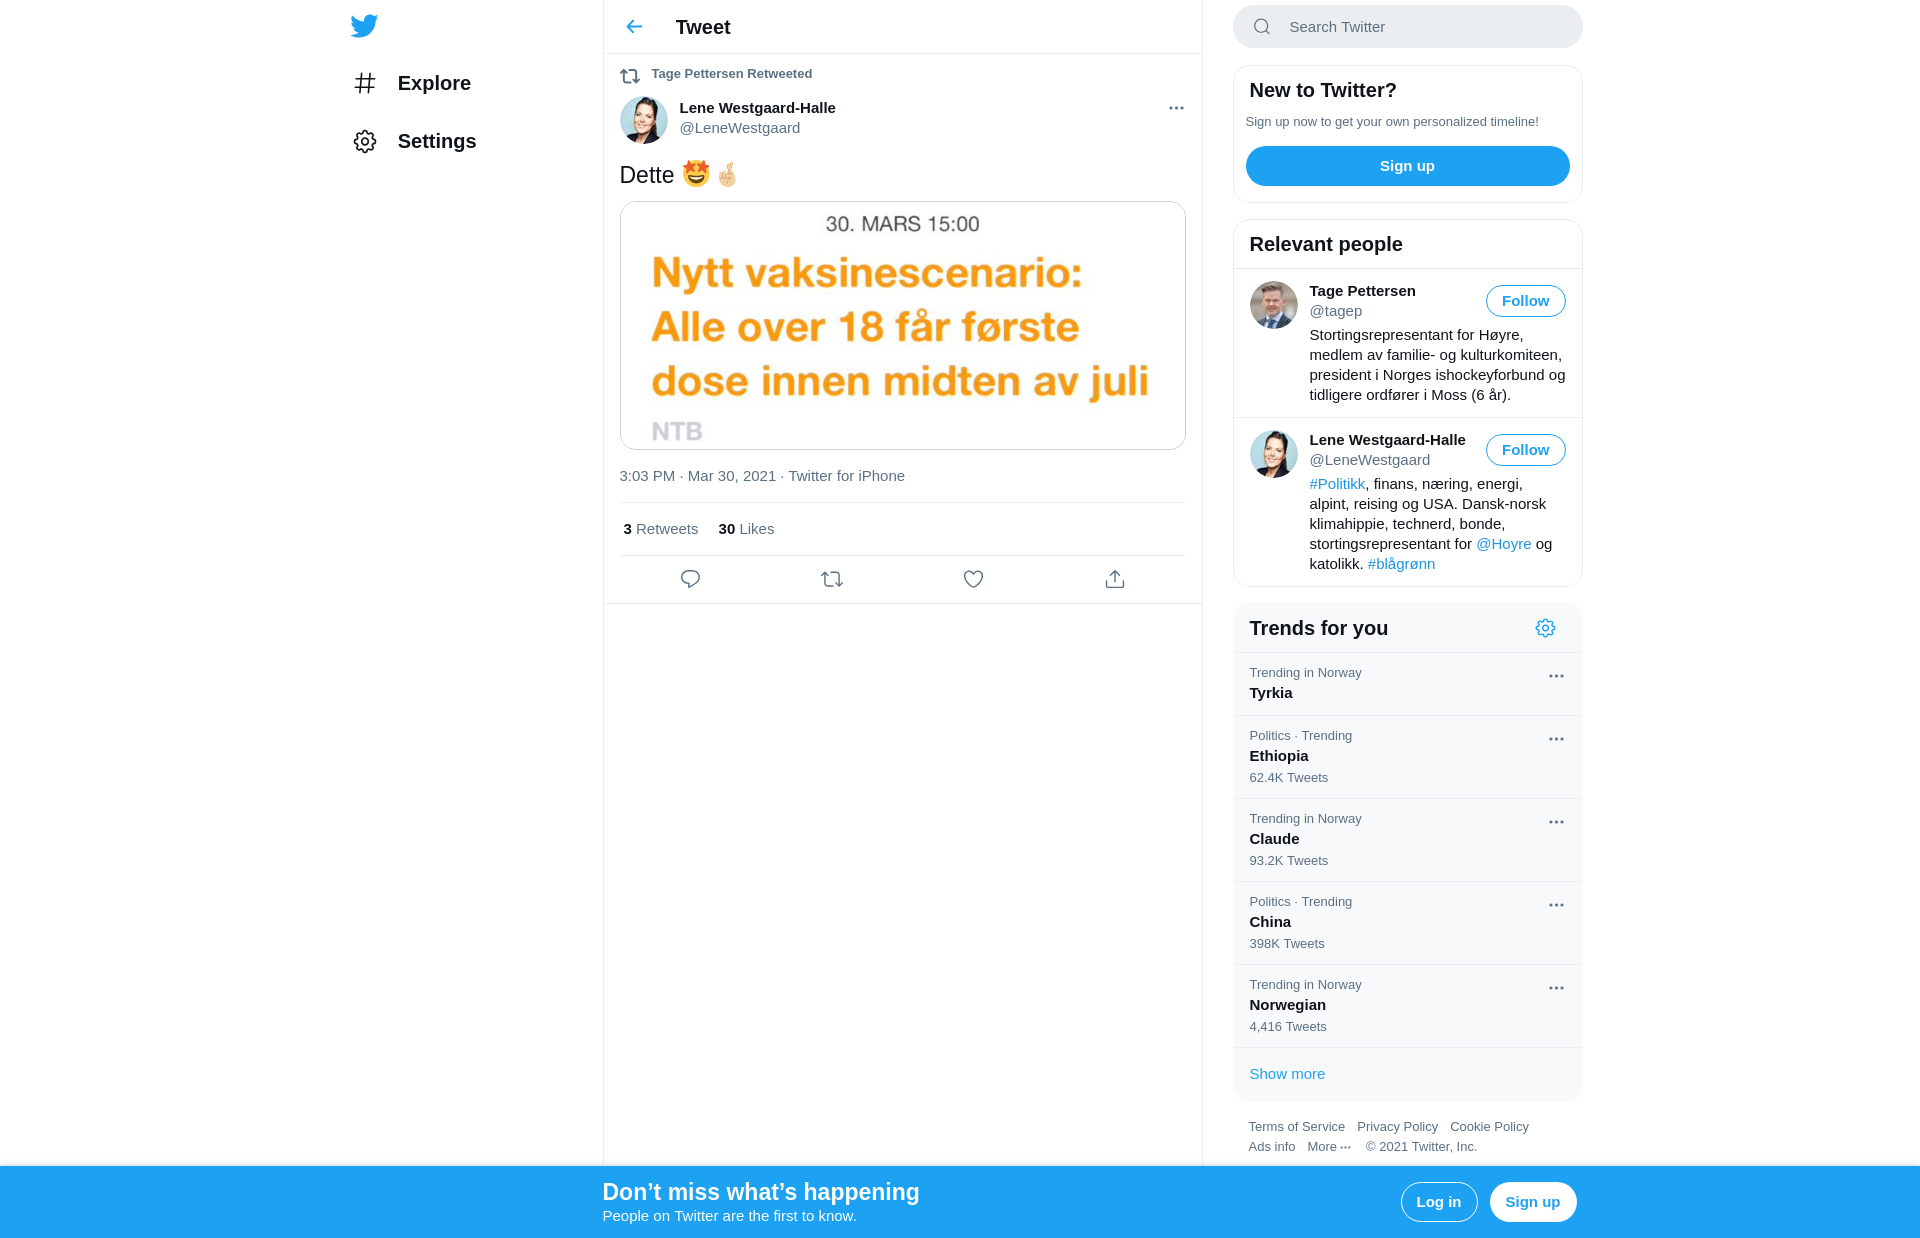Open the #Politikk hashtag link
Image resolution: width=1920 pixels, height=1238 pixels.
(x=1336, y=484)
